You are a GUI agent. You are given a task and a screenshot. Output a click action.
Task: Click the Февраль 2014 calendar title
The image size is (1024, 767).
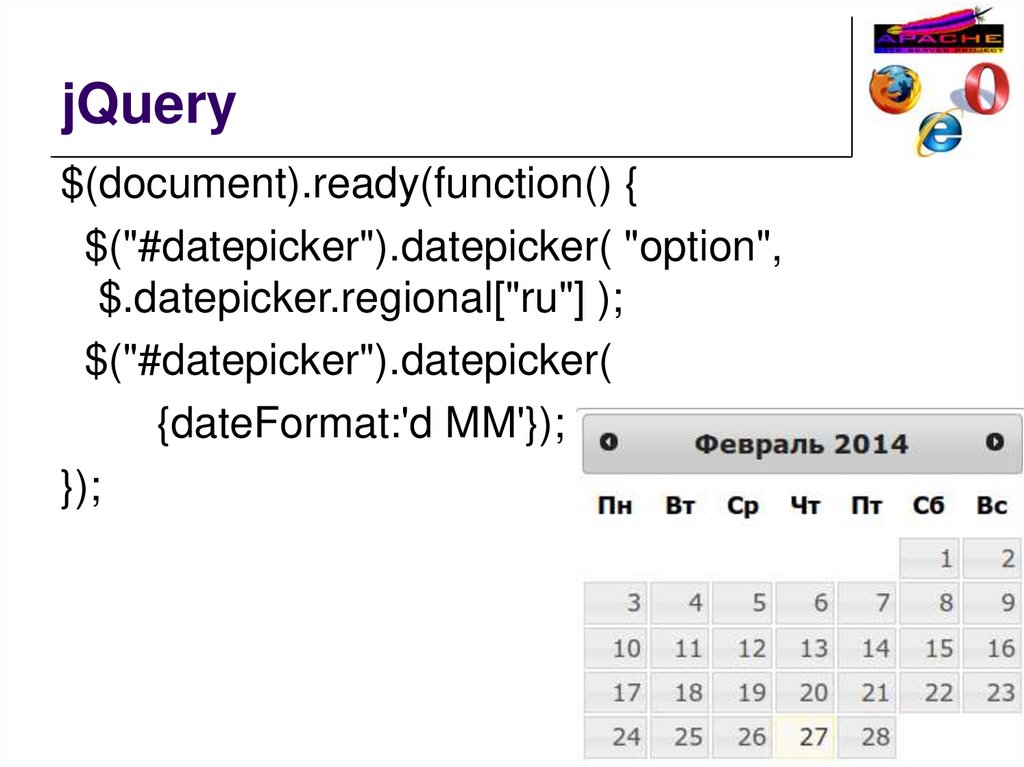click(801, 443)
